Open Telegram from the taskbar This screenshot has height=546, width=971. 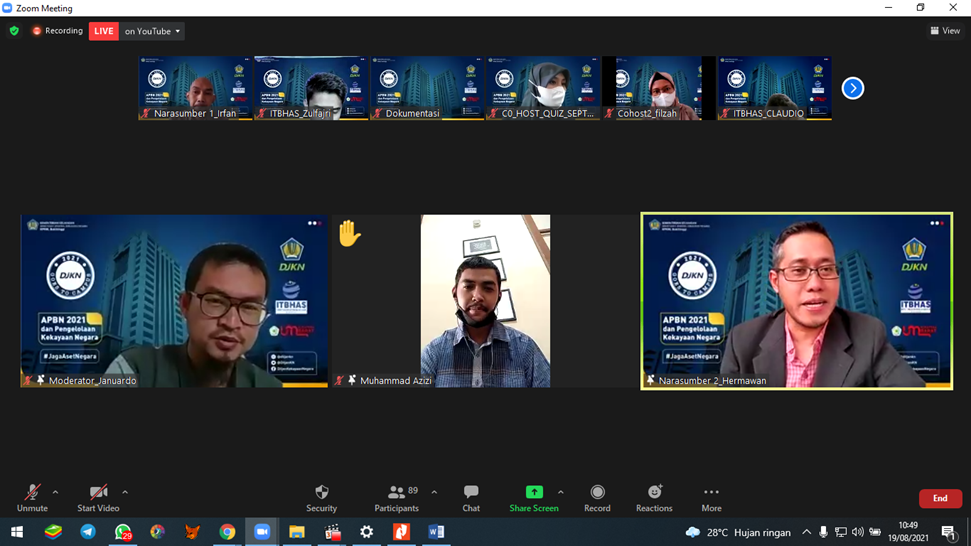[x=88, y=532]
